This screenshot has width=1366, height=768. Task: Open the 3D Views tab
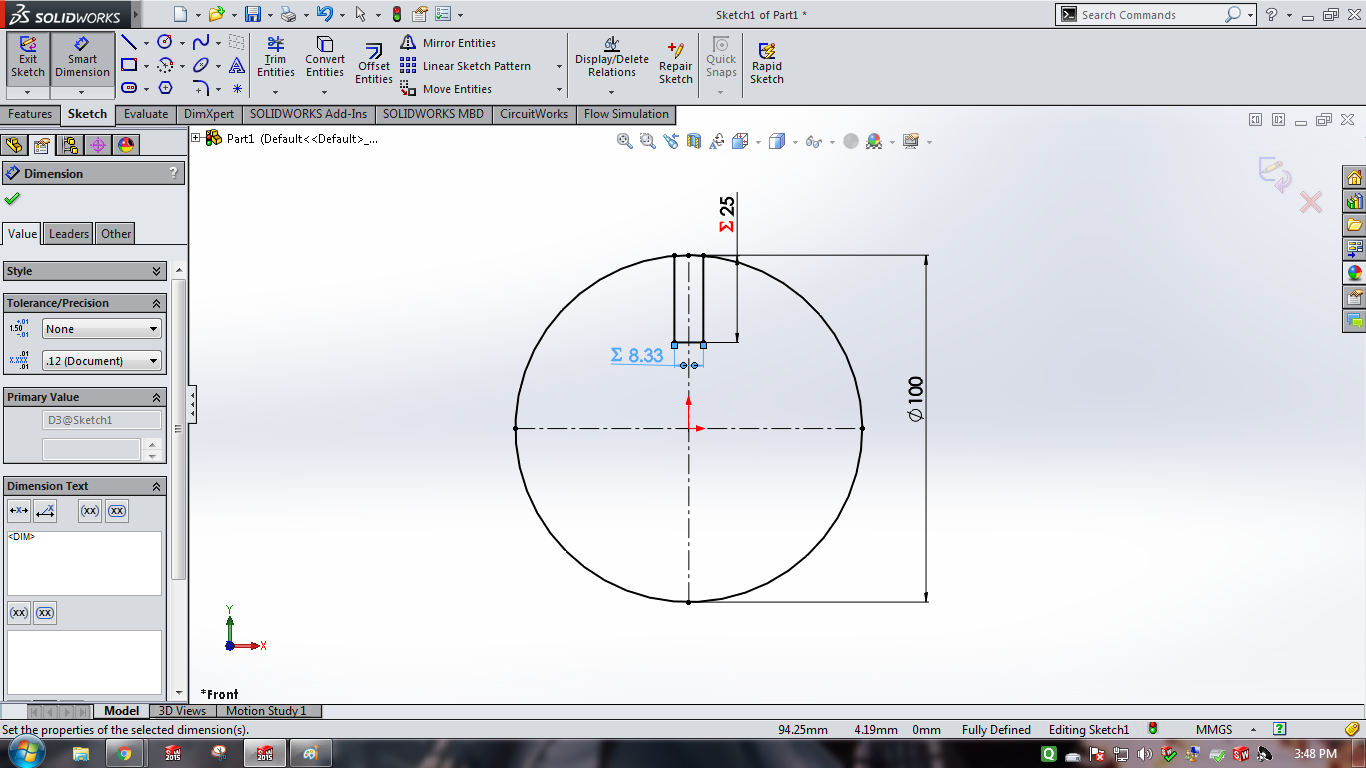182,711
